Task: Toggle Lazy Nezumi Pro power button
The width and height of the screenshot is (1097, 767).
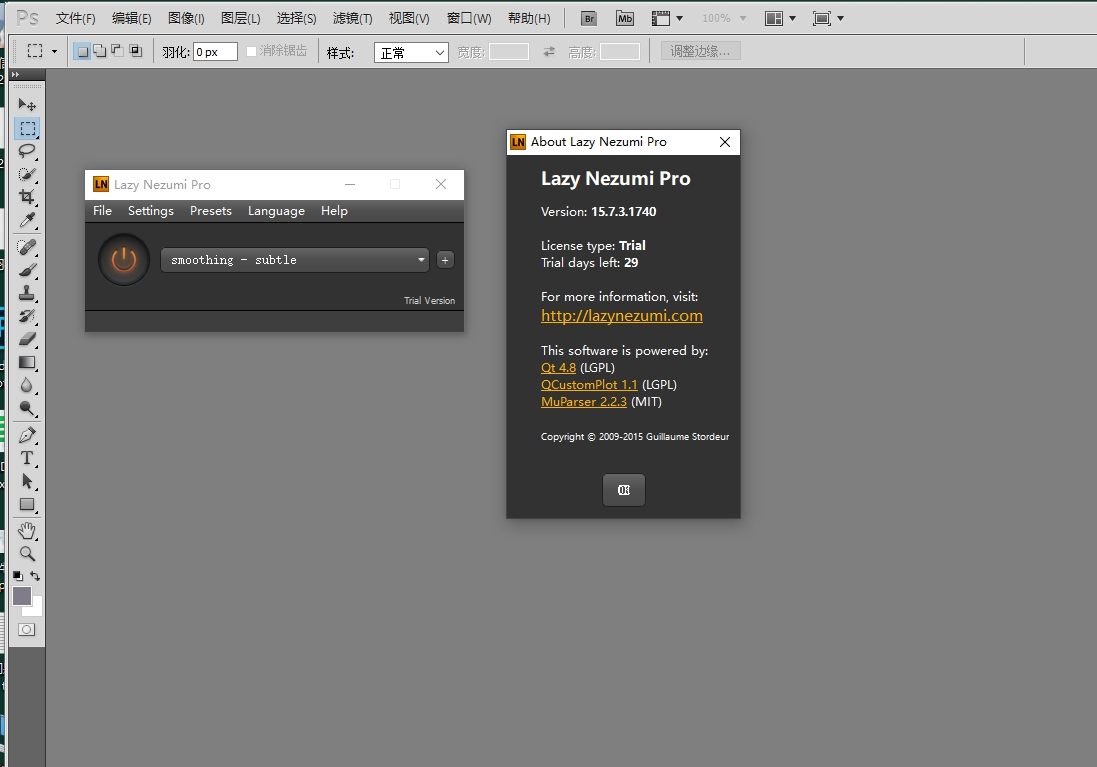Action: click(x=124, y=260)
